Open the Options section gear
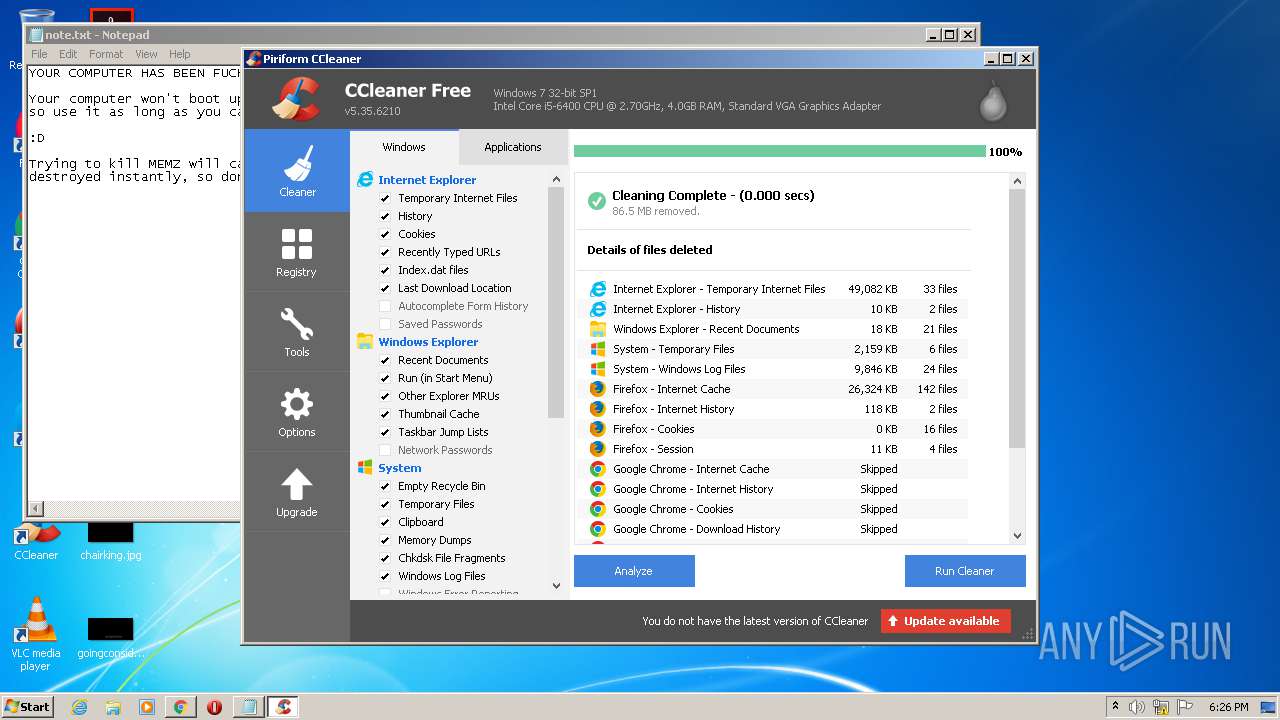Image resolution: width=1280 pixels, height=720 pixels. point(297,411)
